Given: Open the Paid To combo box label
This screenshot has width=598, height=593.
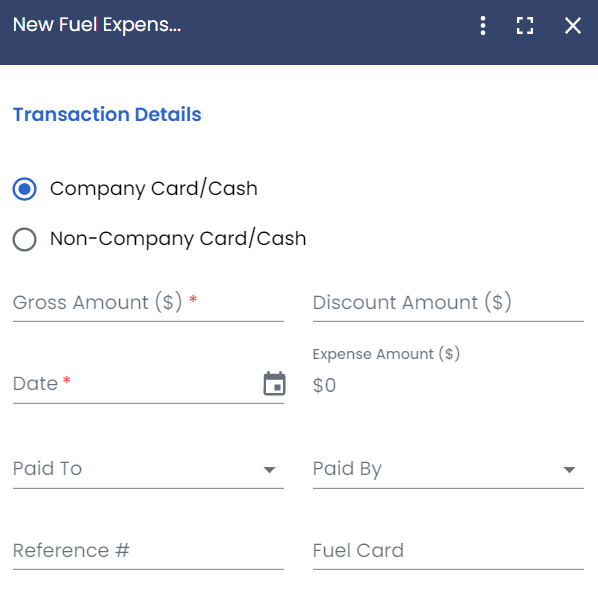Looking at the screenshot, I should [x=48, y=469].
